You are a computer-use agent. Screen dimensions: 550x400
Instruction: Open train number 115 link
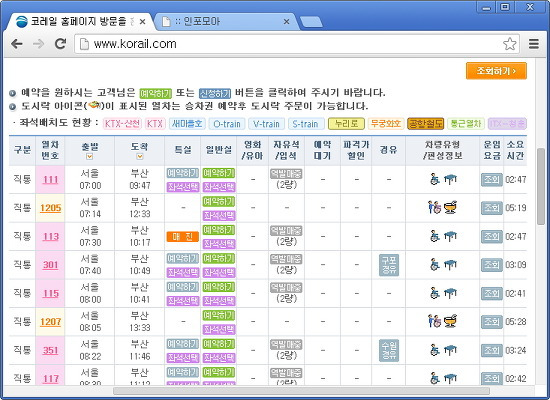point(51,293)
